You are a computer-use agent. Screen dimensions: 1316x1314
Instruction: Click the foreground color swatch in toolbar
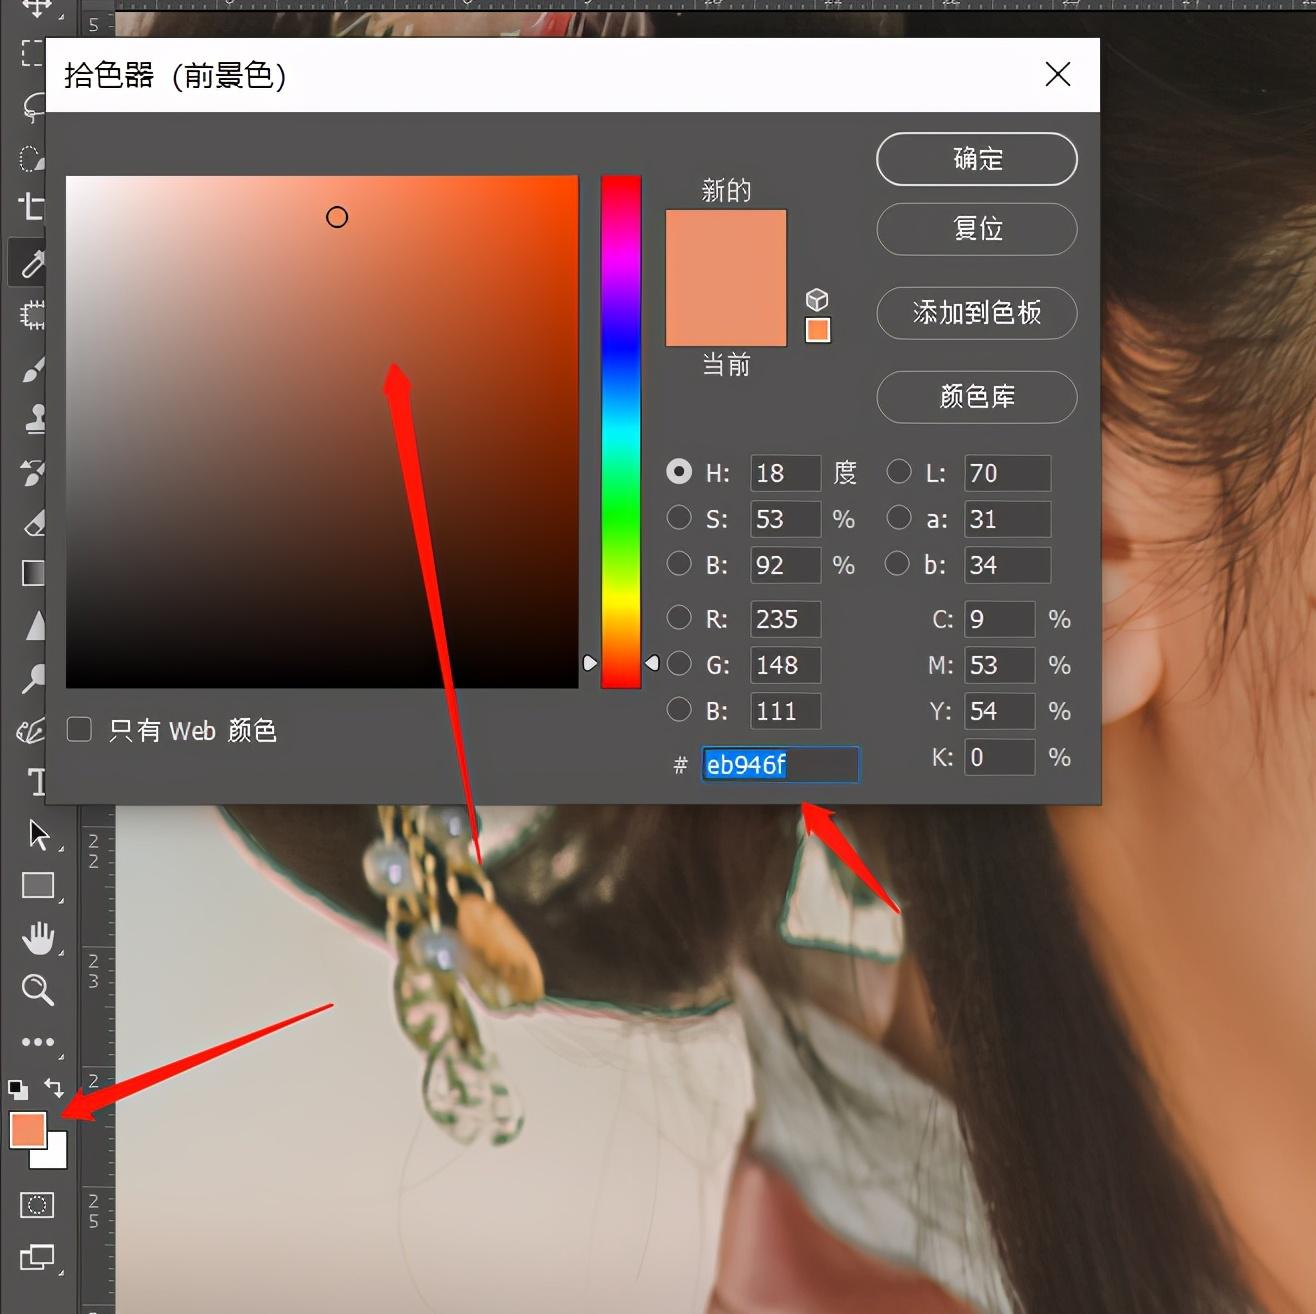(27, 1130)
